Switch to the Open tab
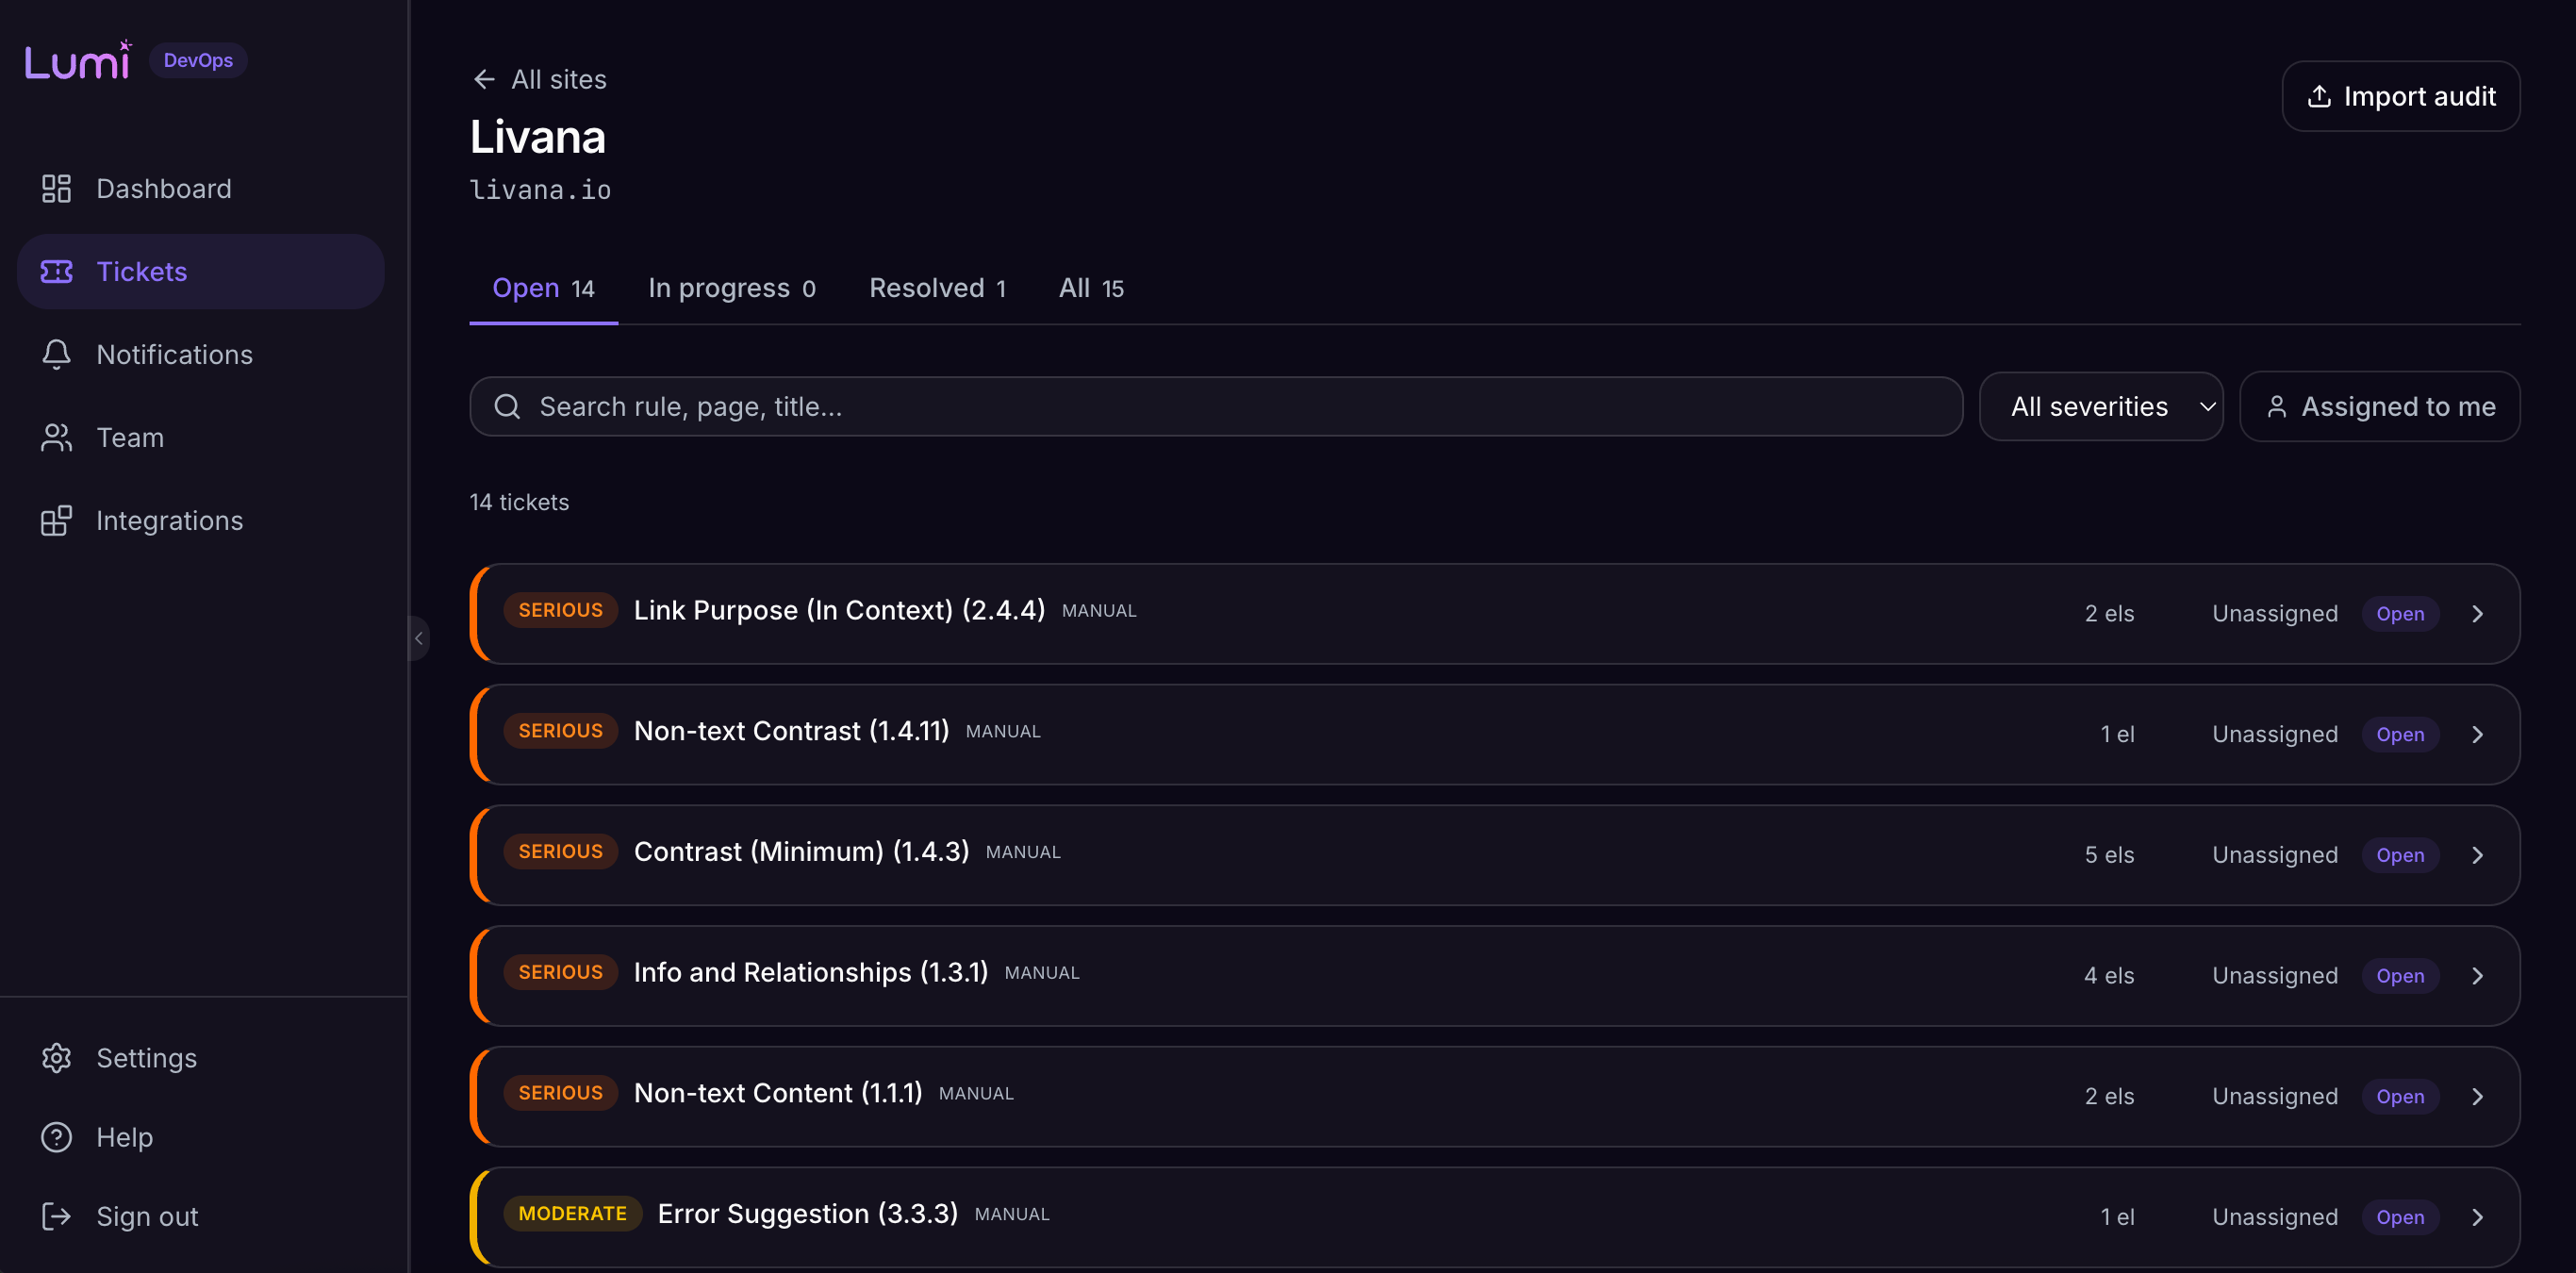 point(543,288)
